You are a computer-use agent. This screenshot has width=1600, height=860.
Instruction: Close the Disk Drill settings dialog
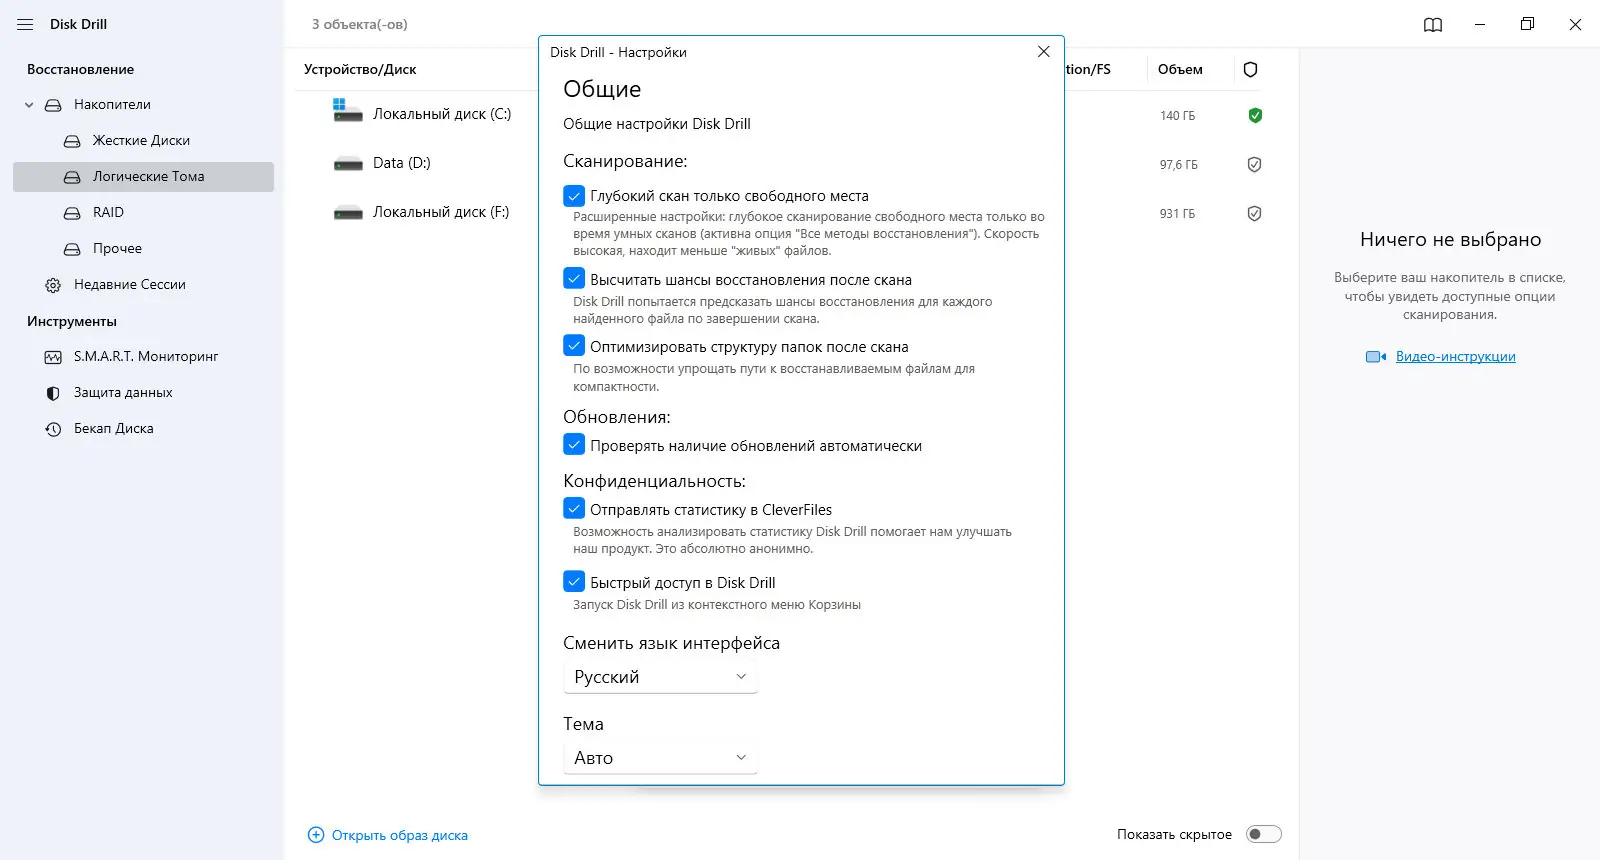[1043, 51]
